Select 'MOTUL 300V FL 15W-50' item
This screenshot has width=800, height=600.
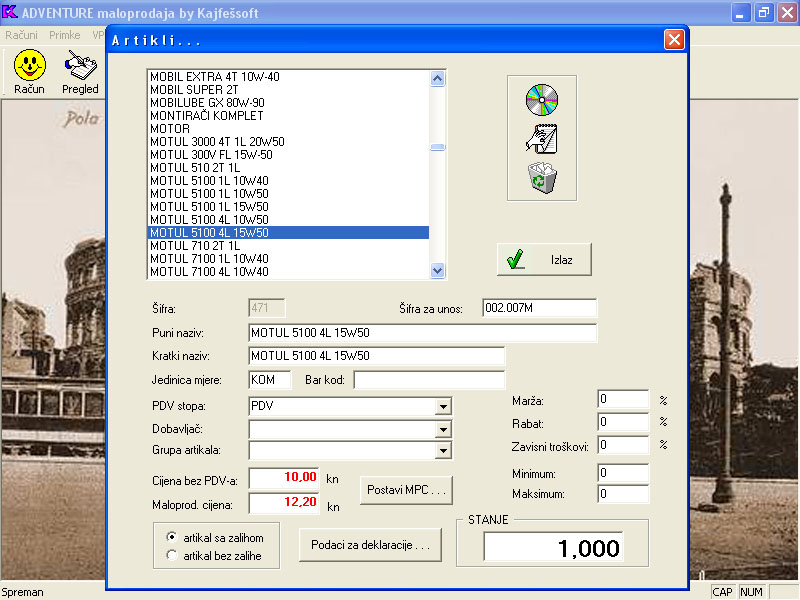tap(288, 155)
